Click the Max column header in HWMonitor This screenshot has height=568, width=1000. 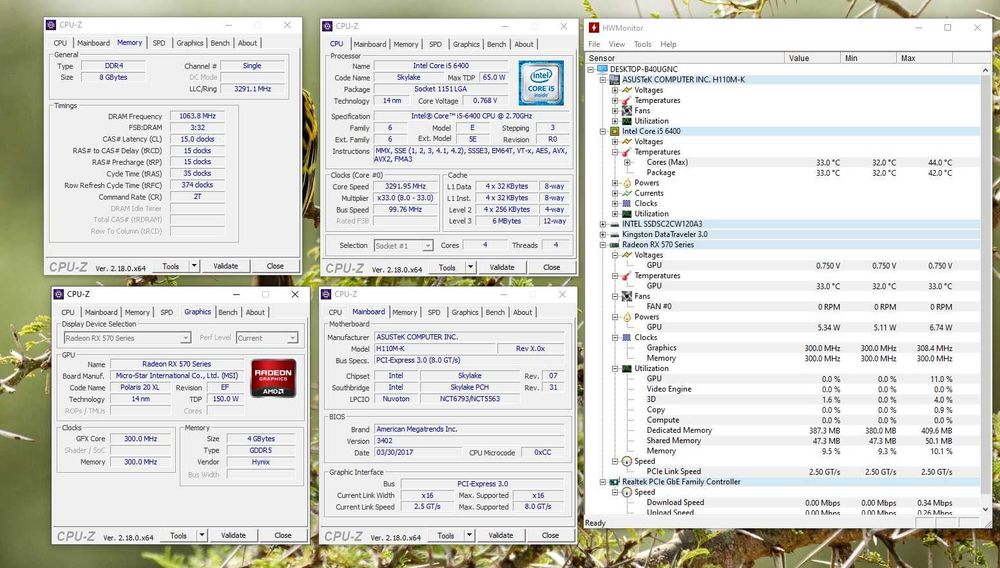tap(925, 57)
